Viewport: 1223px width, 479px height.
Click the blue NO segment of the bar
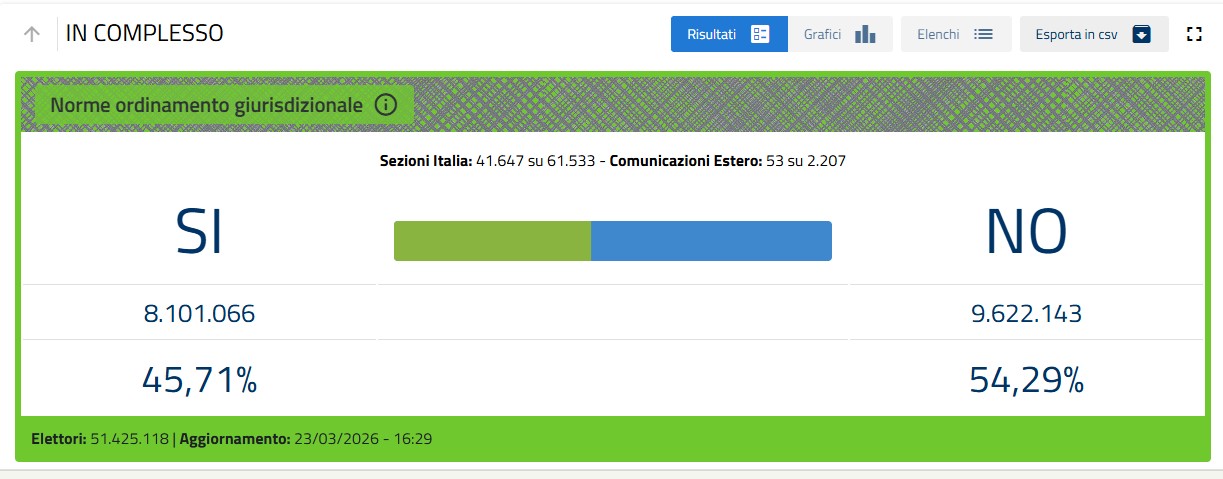coord(711,241)
